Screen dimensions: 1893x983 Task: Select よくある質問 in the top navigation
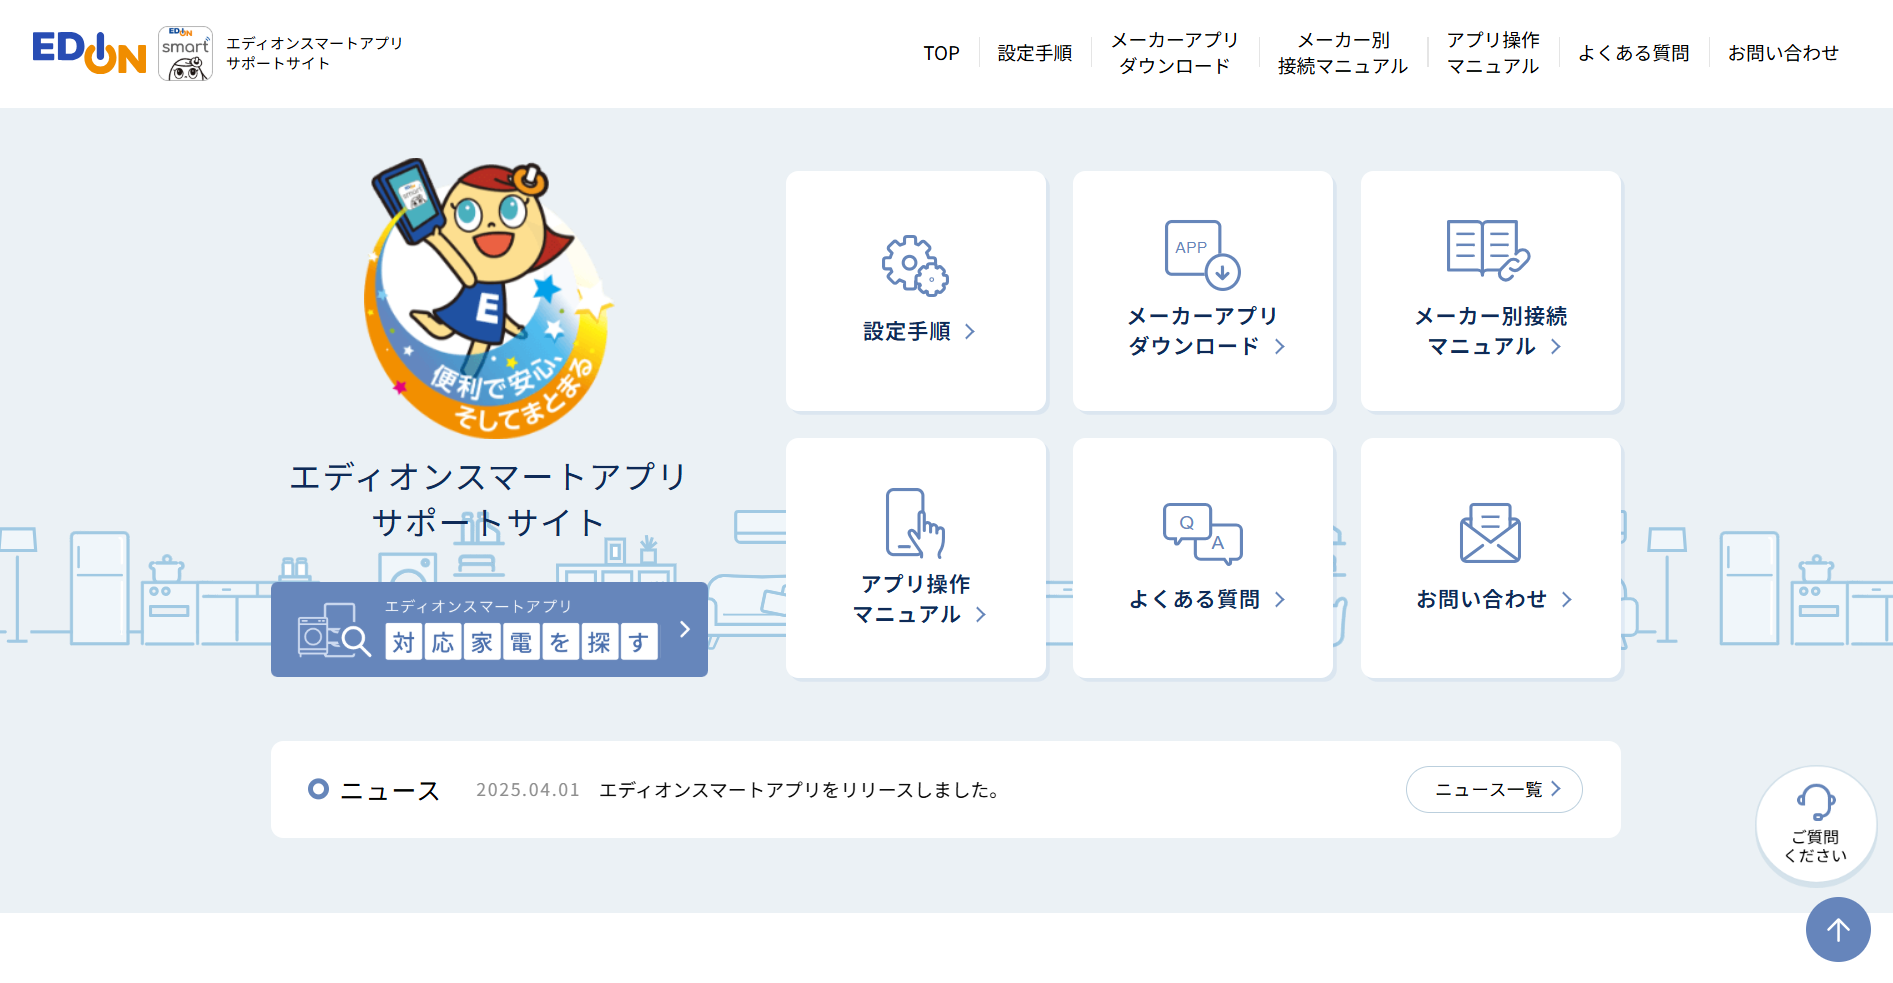[x=1633, y=54]
